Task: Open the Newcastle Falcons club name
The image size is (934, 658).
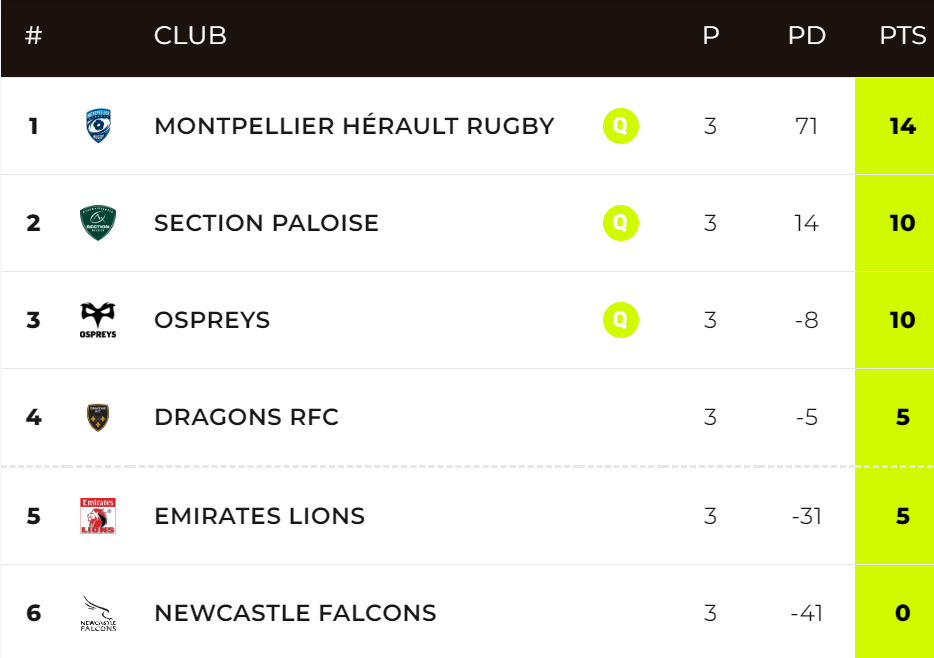Action: [x=295, y=613]
